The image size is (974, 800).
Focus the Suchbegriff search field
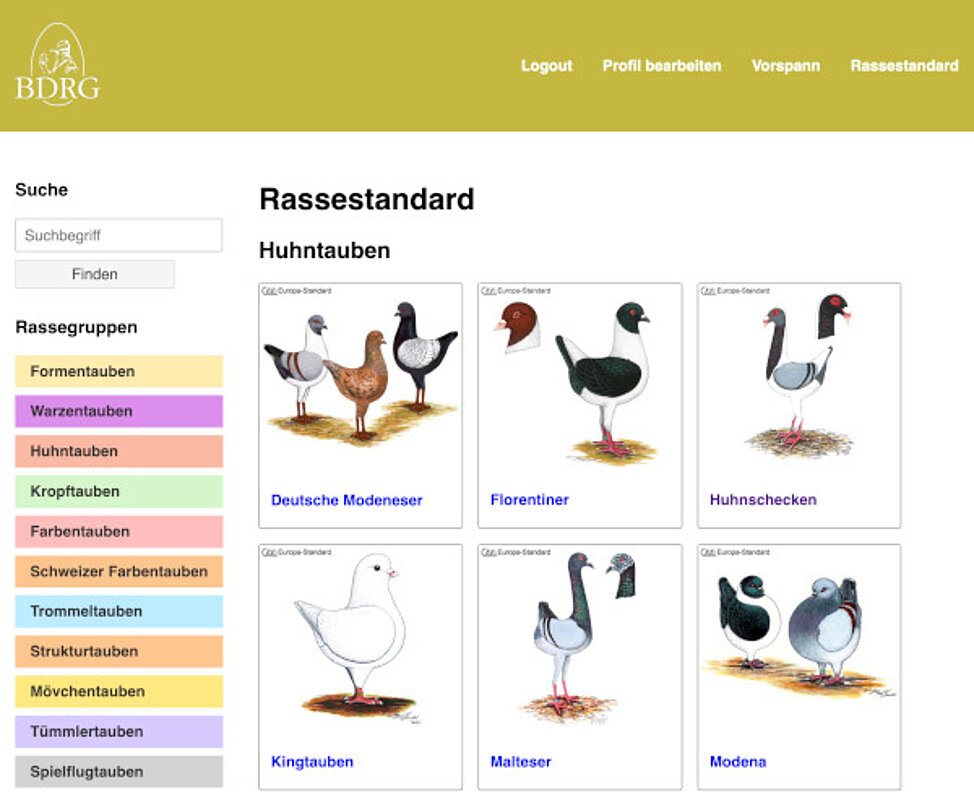(118, 236)
